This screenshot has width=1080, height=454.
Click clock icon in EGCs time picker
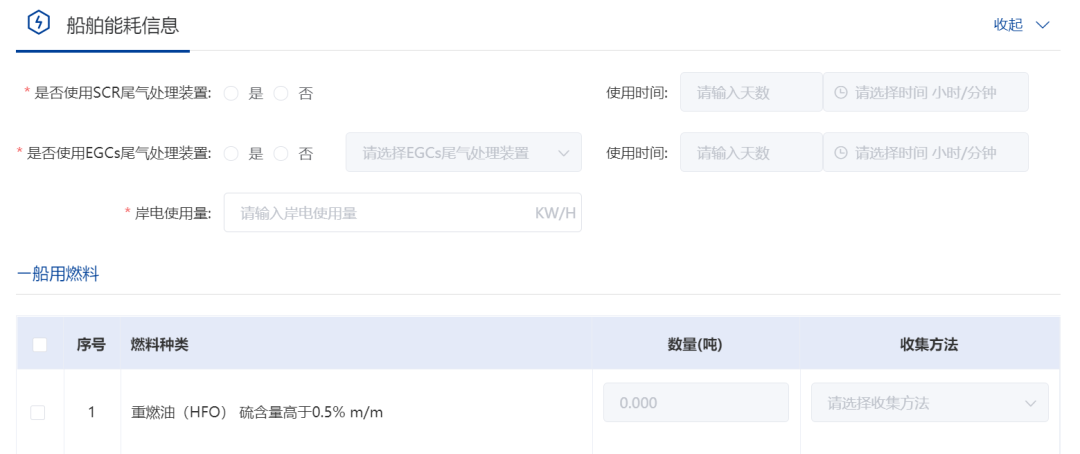coord(840,152)
